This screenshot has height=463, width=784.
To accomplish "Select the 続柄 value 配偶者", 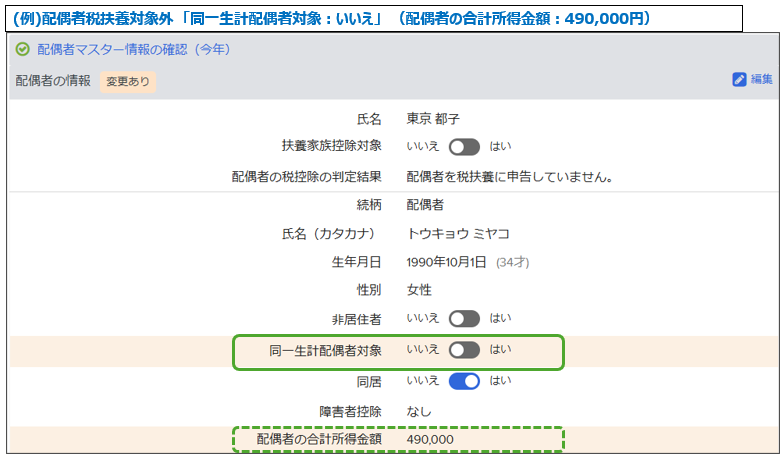I will pos(425,204).
